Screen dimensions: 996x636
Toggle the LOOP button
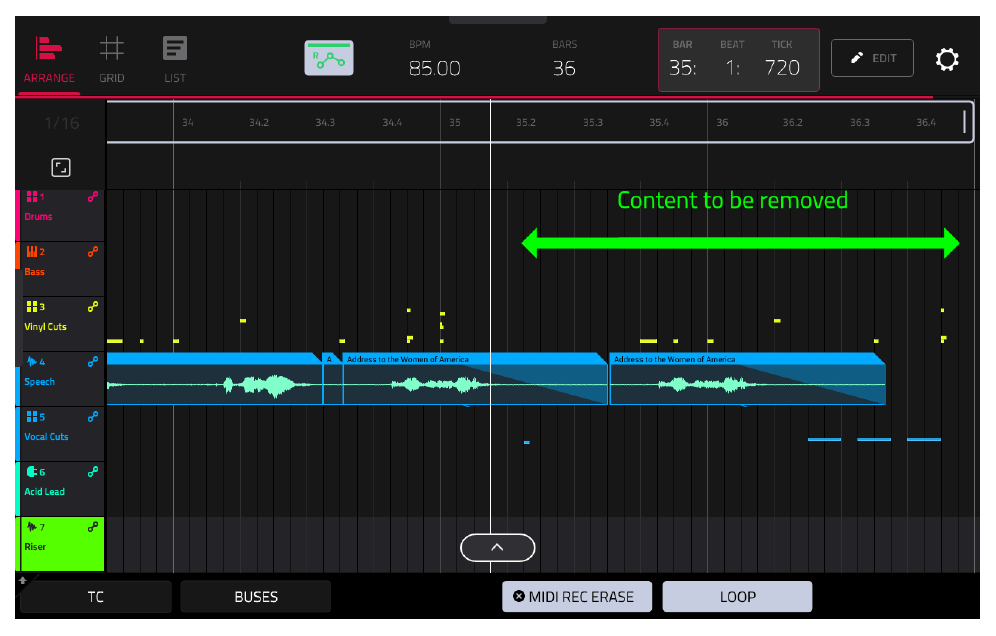pos(737,597)
